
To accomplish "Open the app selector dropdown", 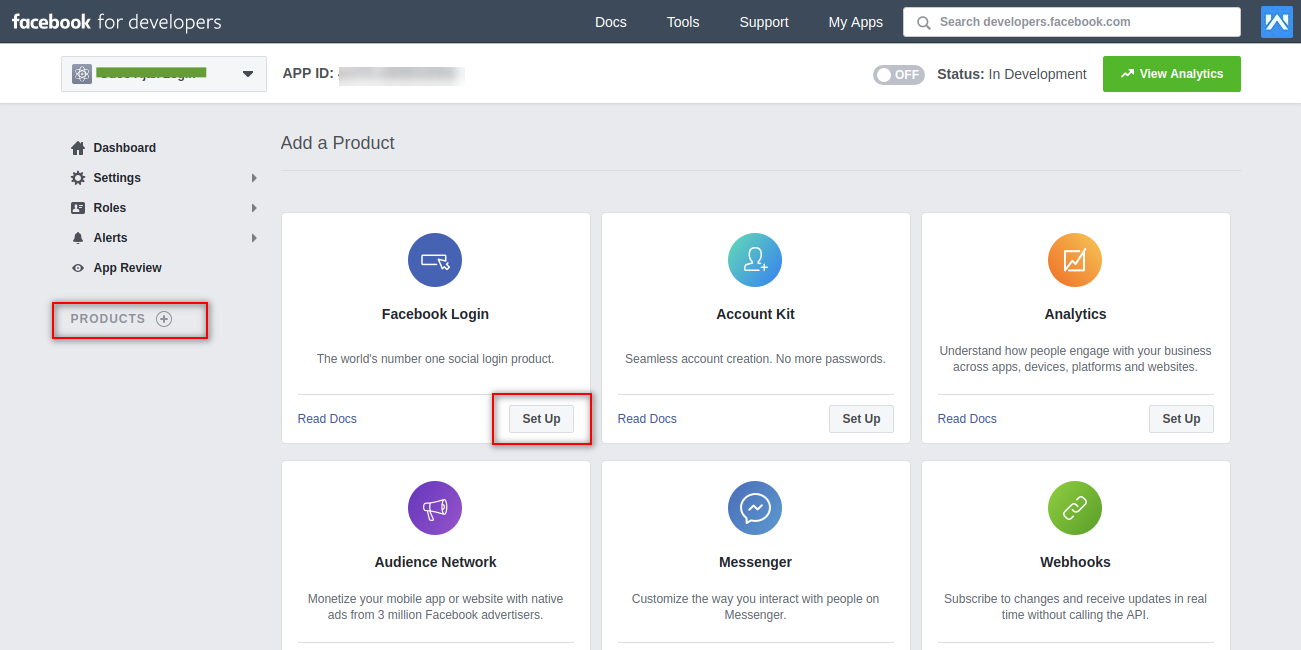I will pos(164,74).
